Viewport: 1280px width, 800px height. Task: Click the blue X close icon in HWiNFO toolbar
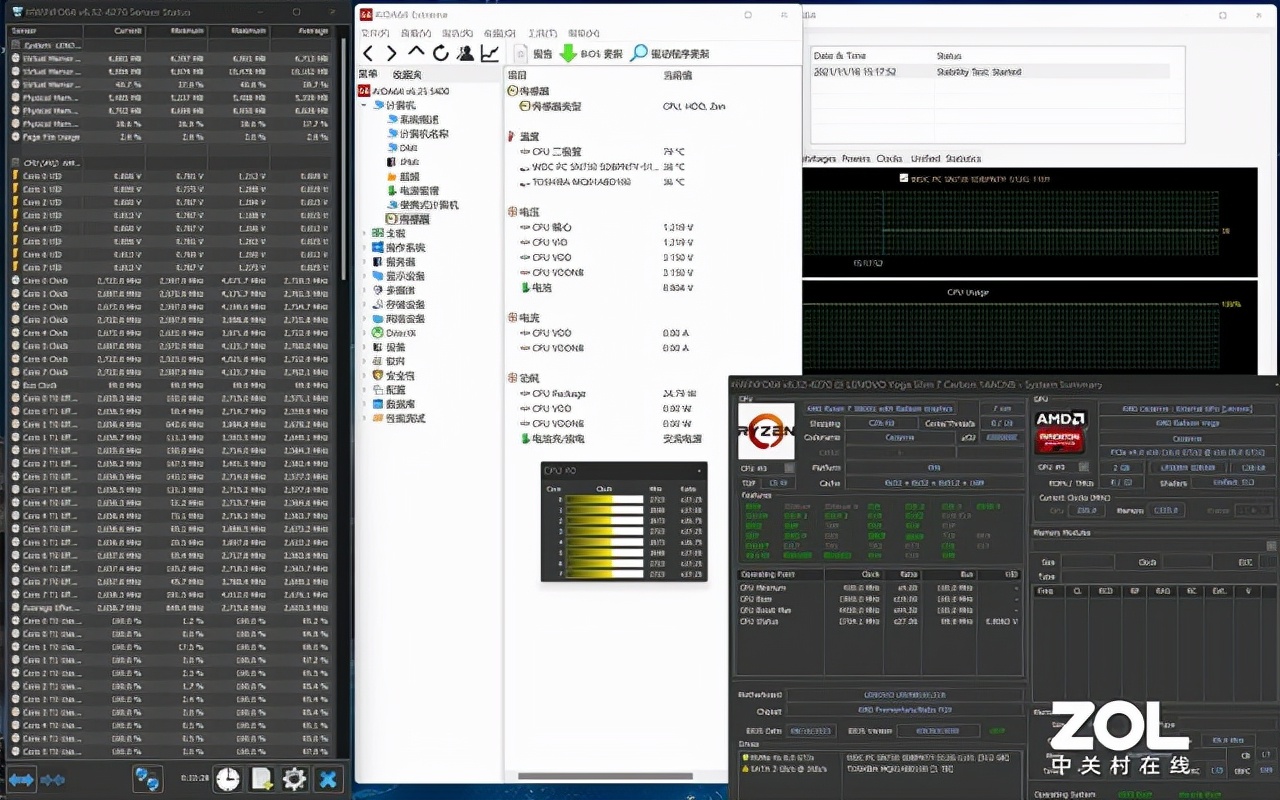[327, 779]
